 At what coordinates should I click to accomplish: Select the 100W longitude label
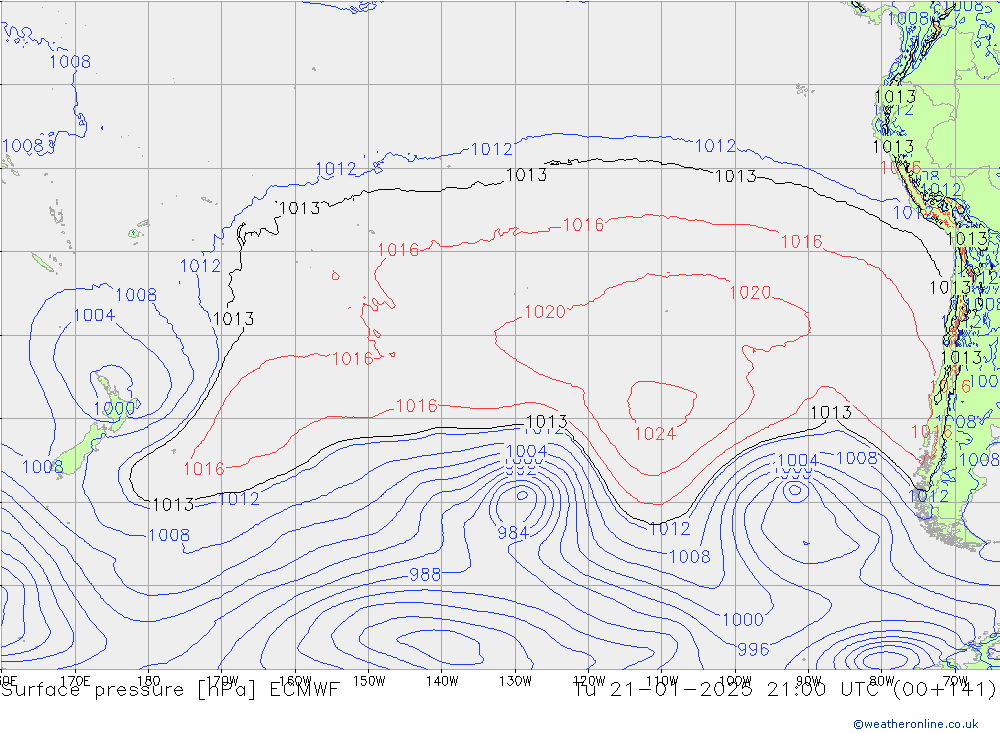click(x=735, y=680)
